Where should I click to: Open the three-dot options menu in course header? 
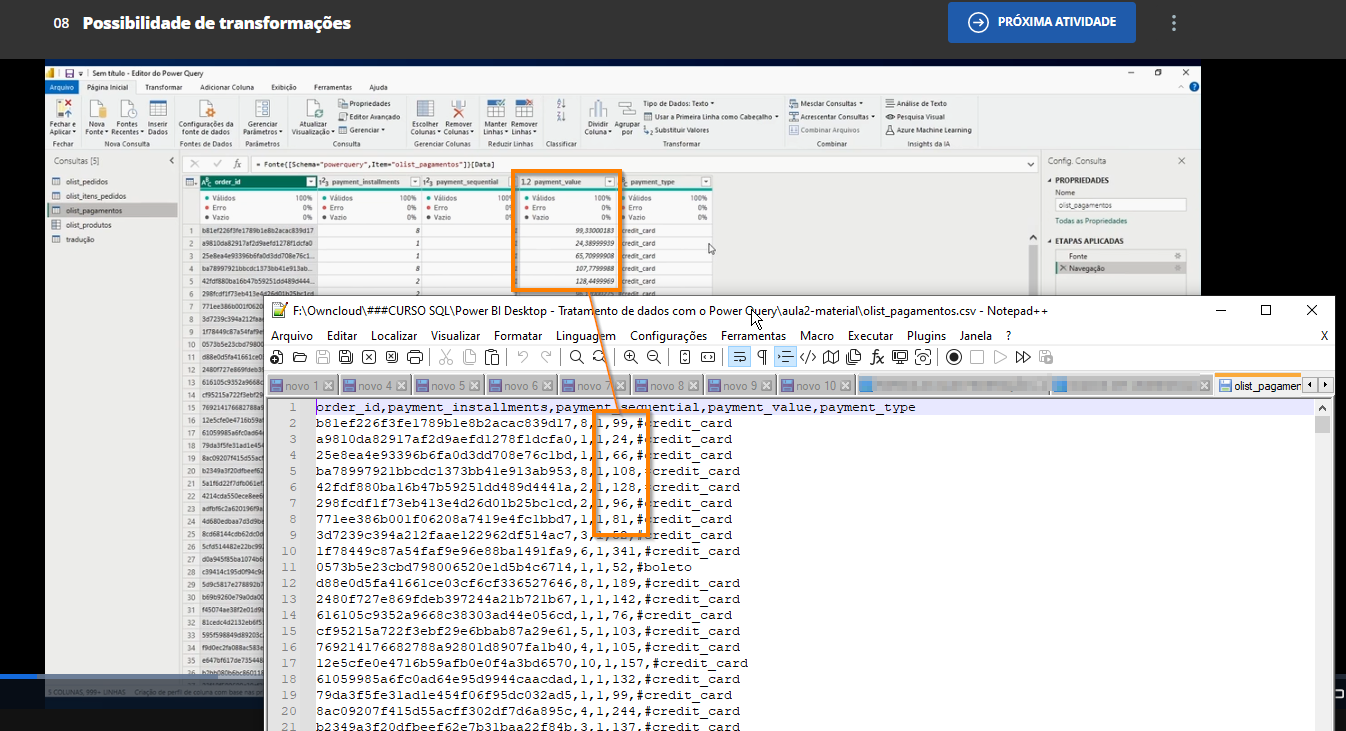pyautogui.click(x=1174, y=22)
